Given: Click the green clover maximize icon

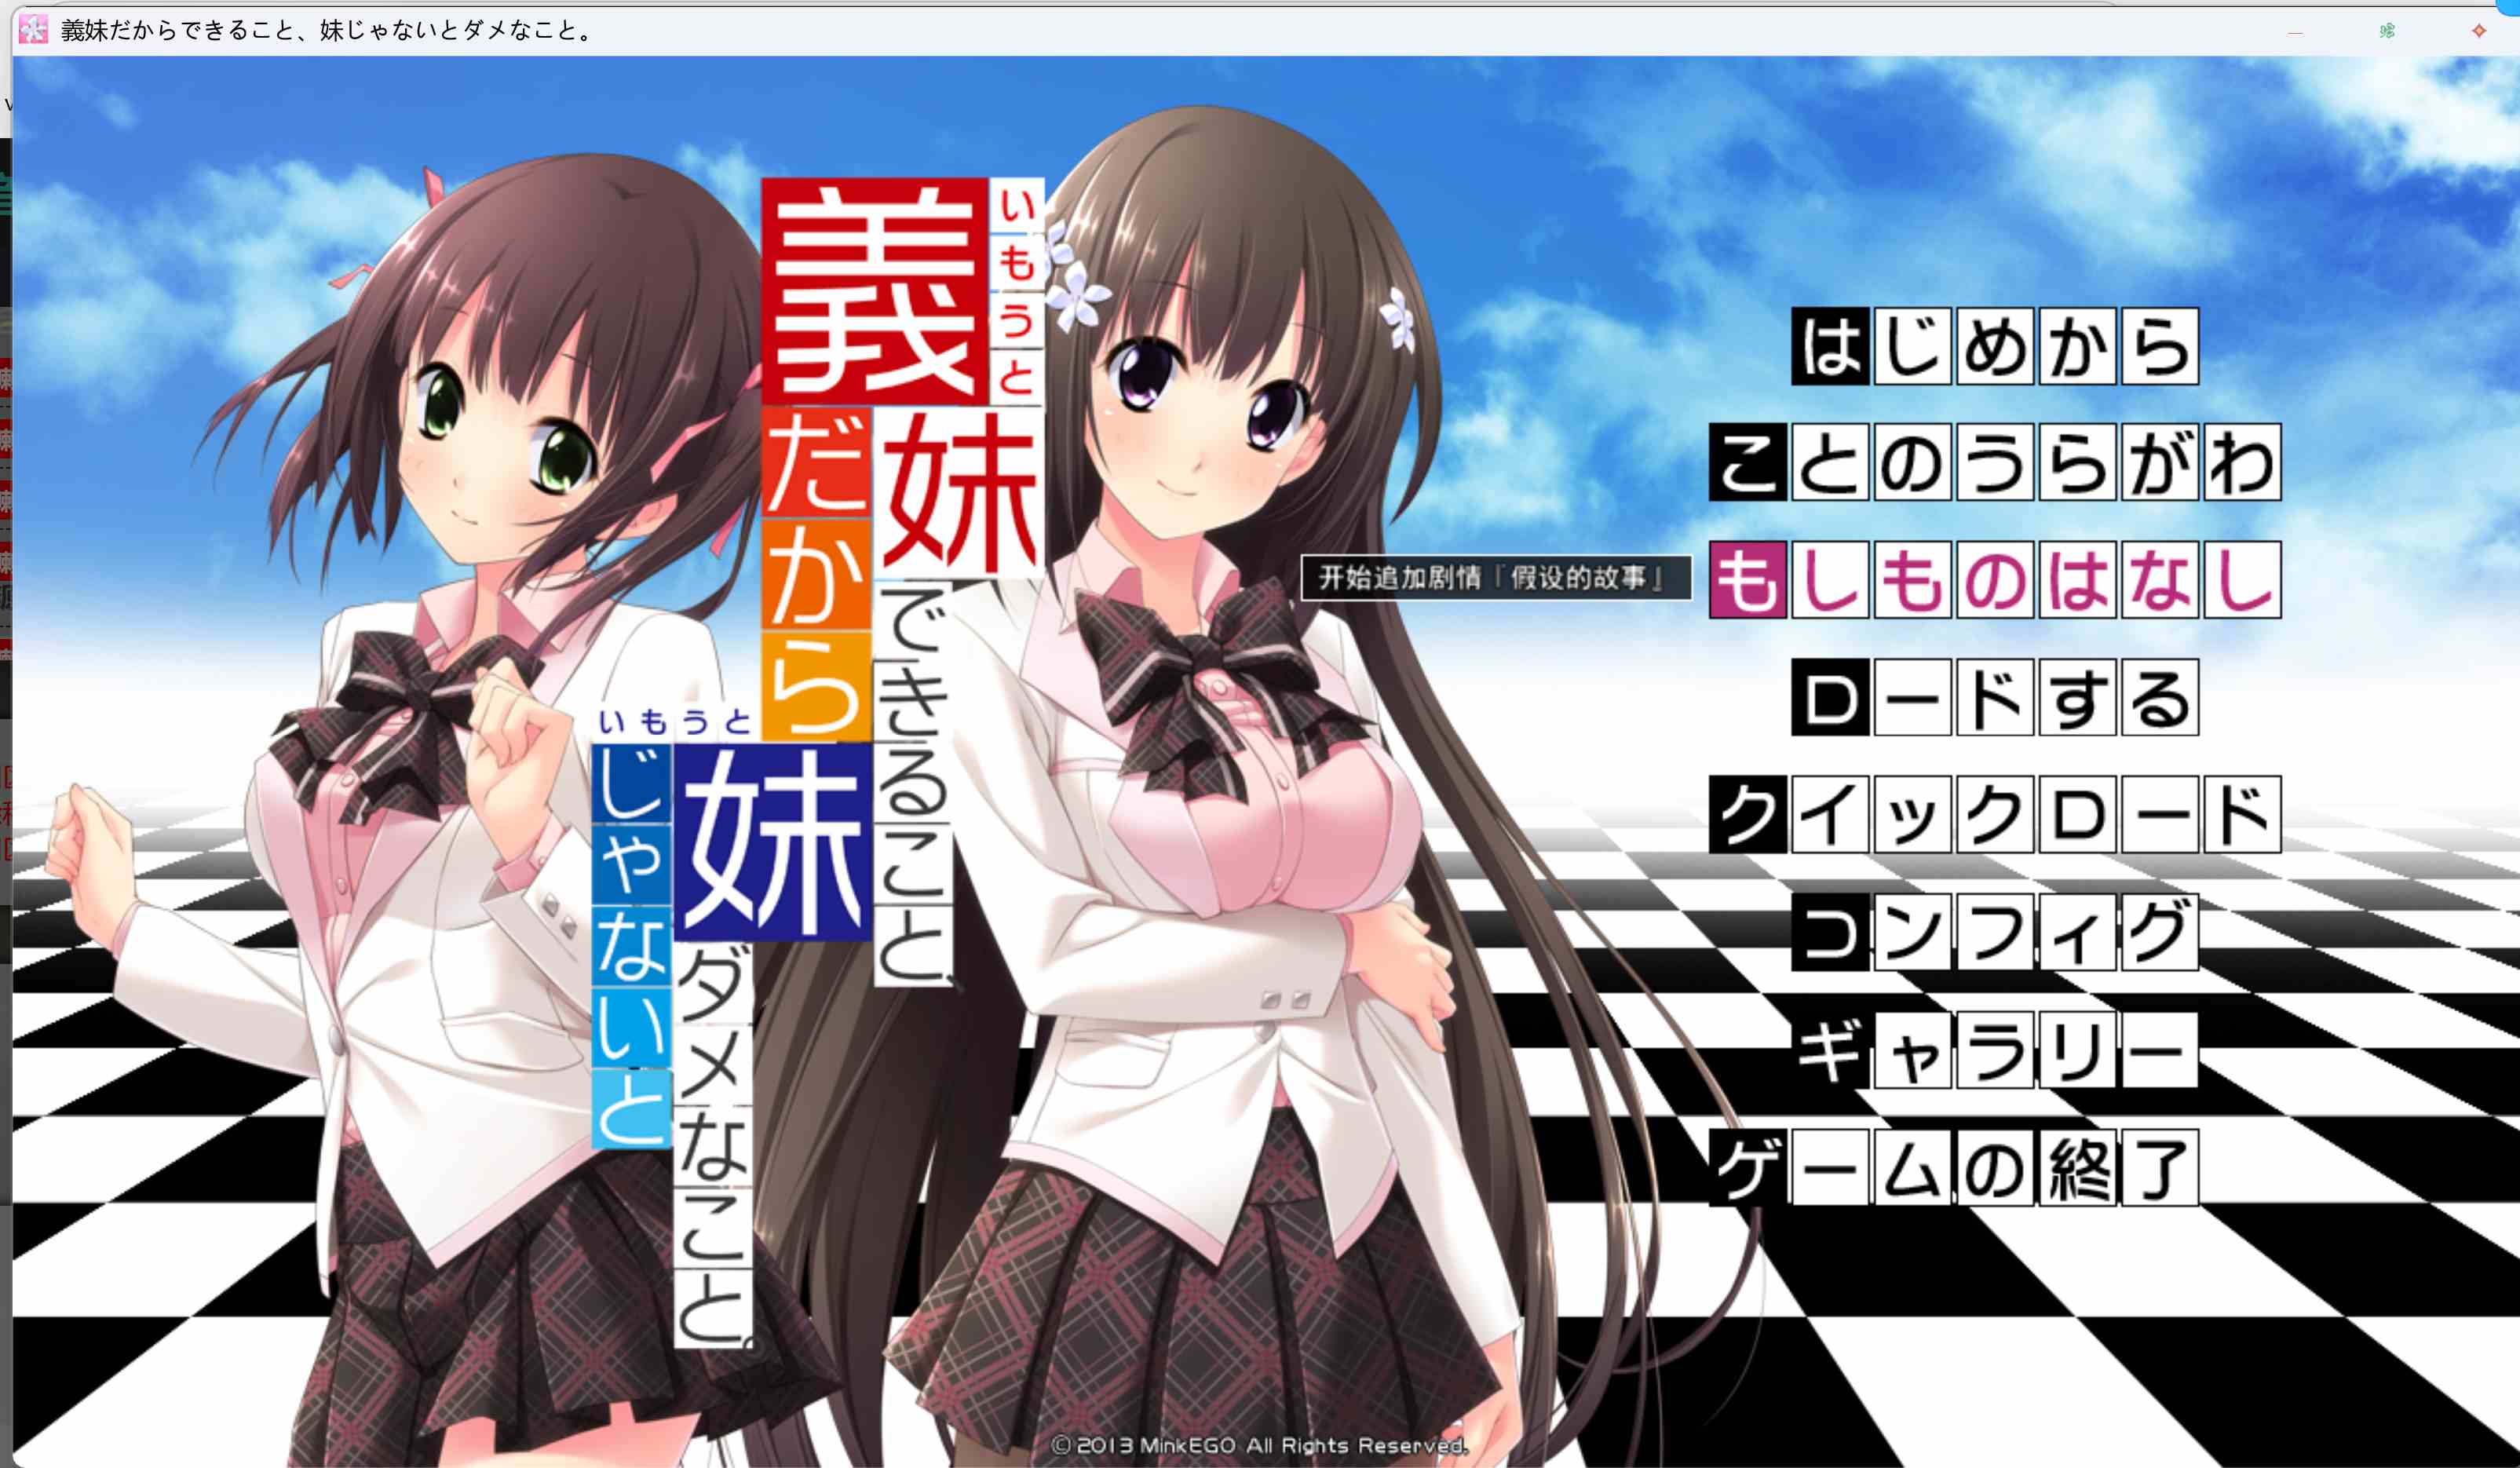Looking at the screenshot, I should (x=2387, y=31).
